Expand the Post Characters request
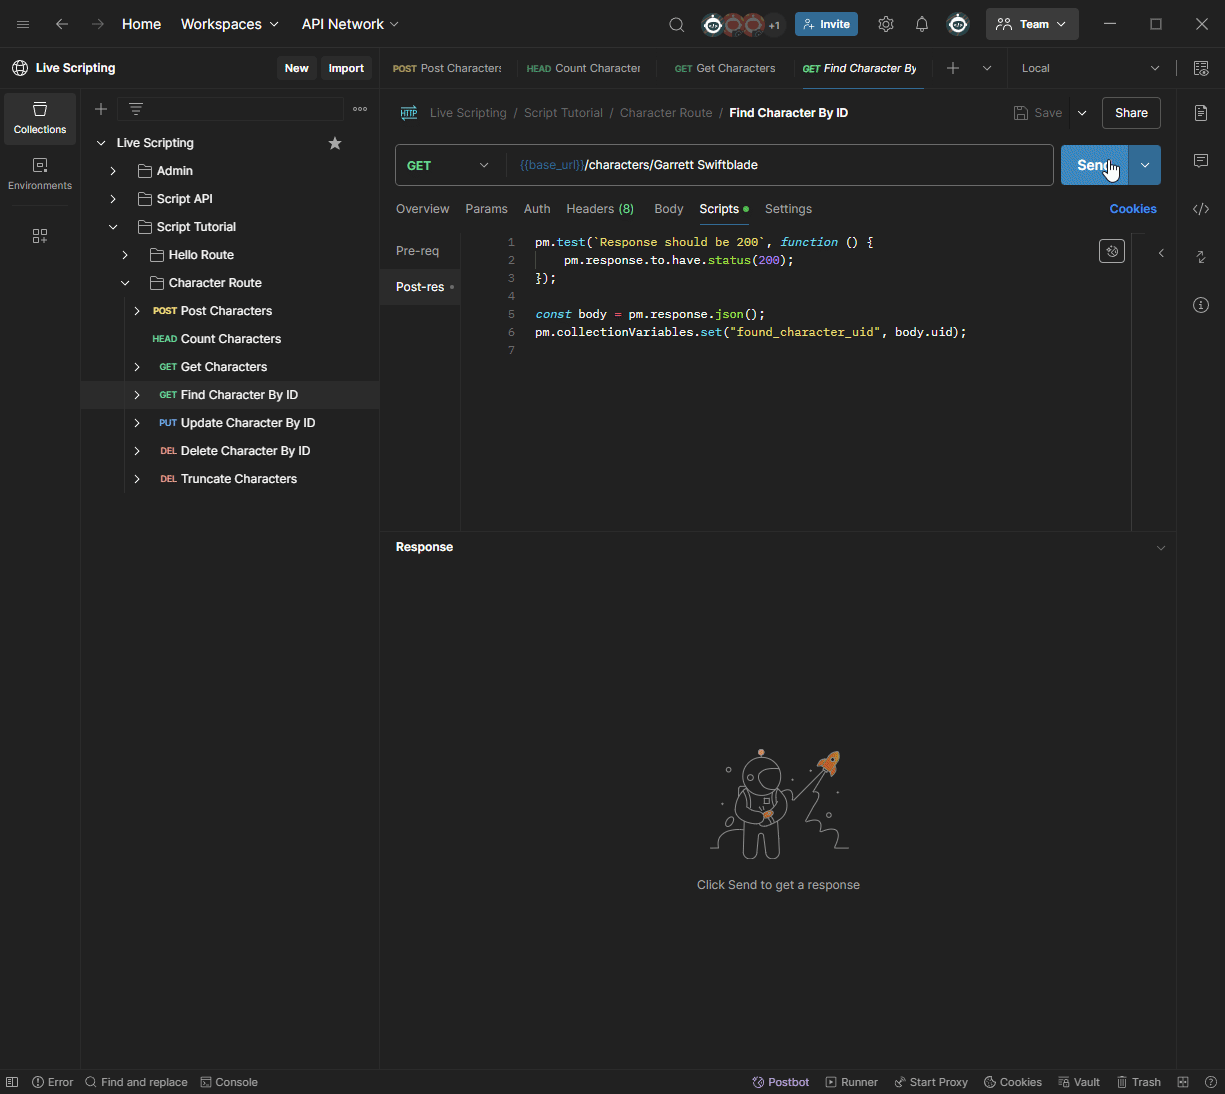This screenshot has width=1225, height=1094. coord(137,311)
